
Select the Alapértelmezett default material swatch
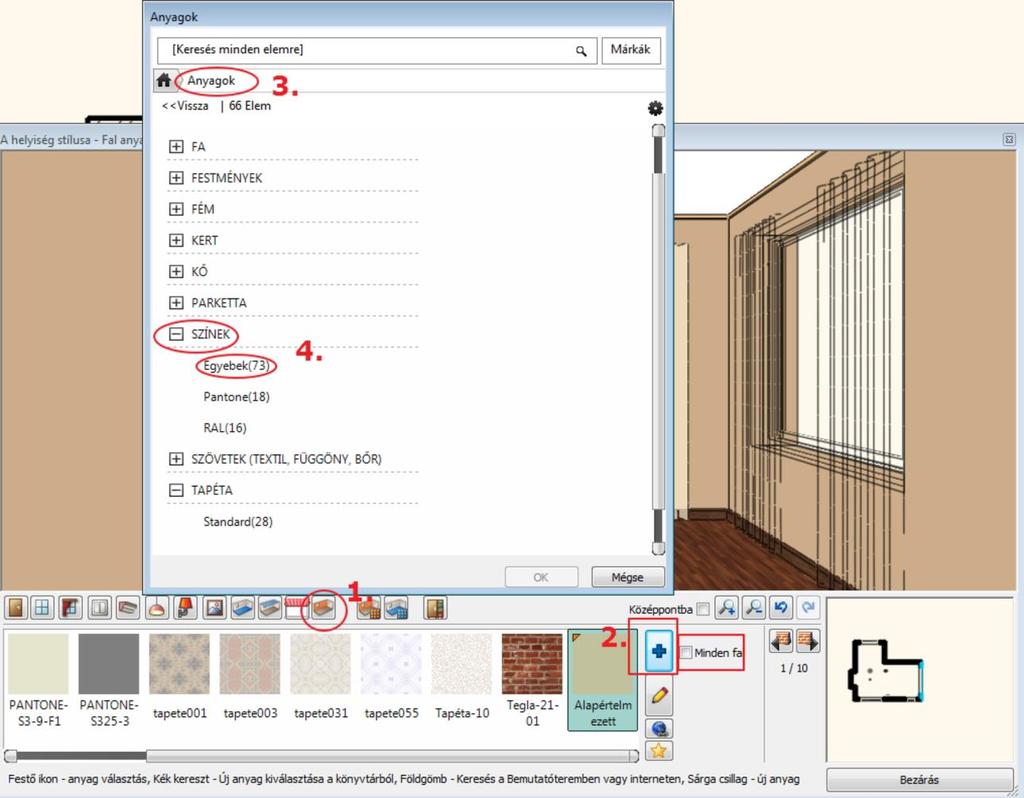coord(603,679)
